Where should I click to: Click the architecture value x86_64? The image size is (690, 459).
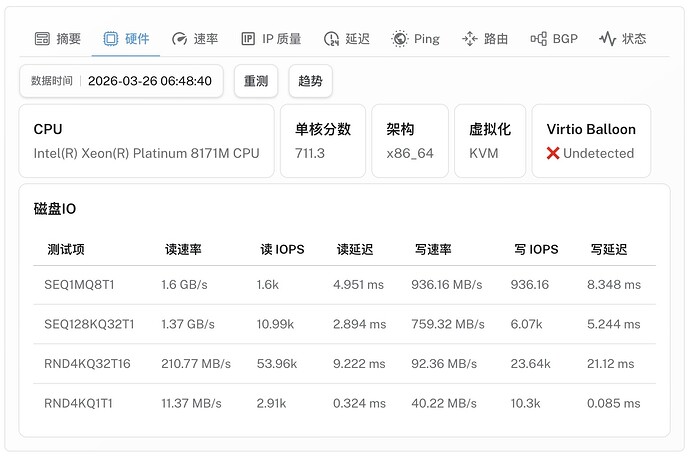coord(410,153)
